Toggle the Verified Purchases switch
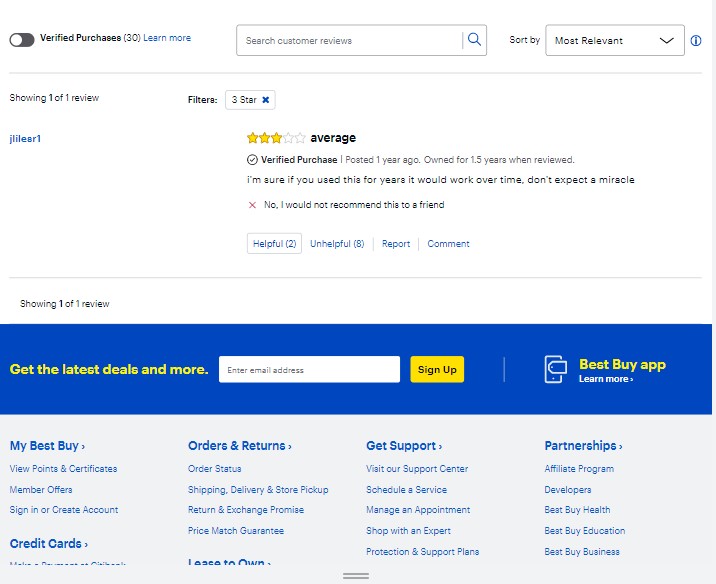716x584 pixels. (x=22, y=40)
